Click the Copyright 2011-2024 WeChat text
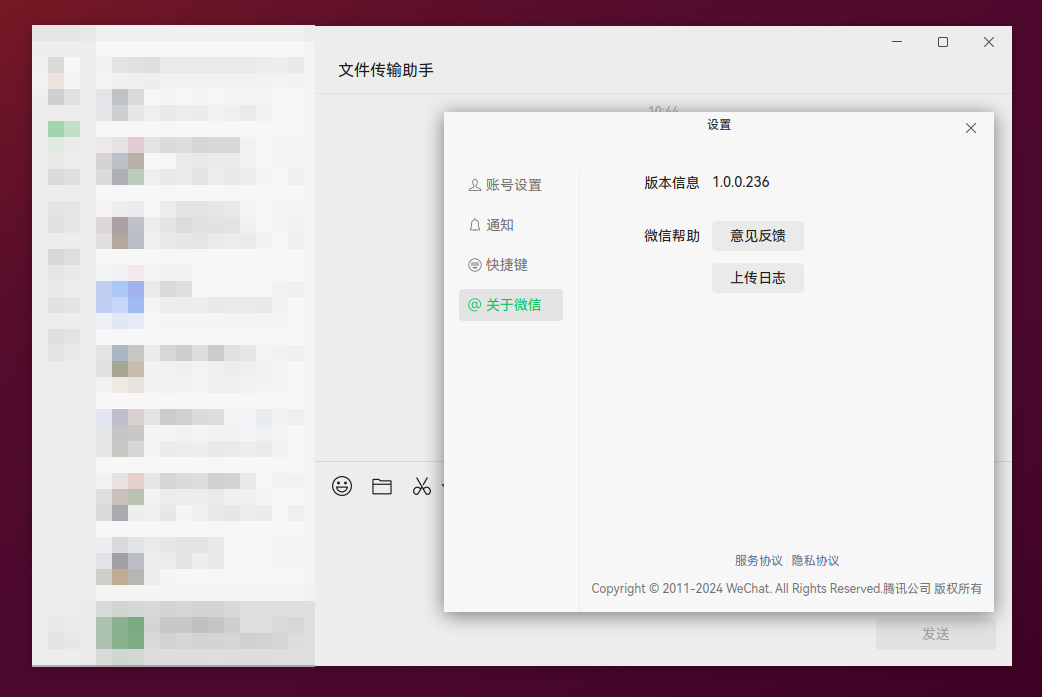The image size is (1042, 697). pos(786,589)
